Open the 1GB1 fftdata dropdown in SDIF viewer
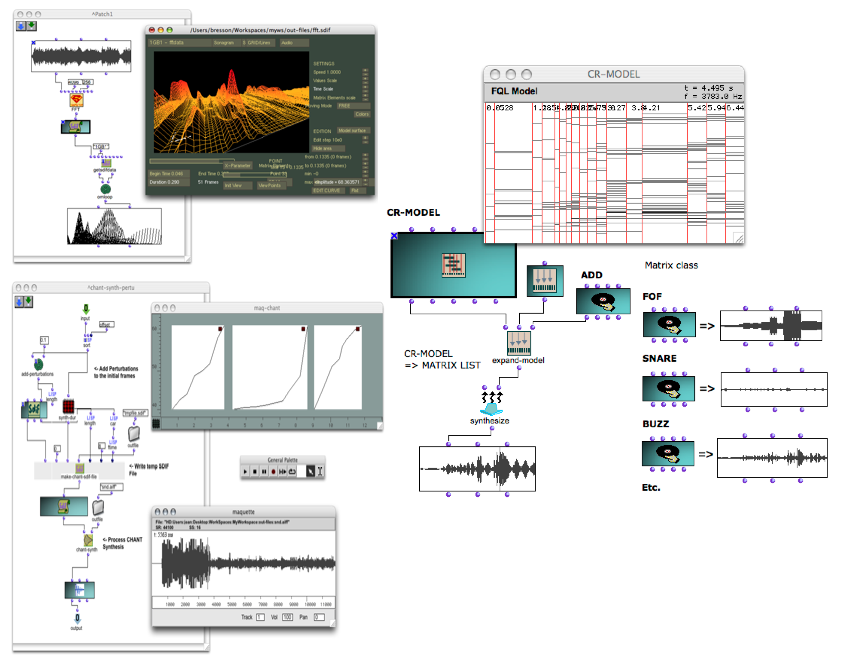 tap(179, 42)
